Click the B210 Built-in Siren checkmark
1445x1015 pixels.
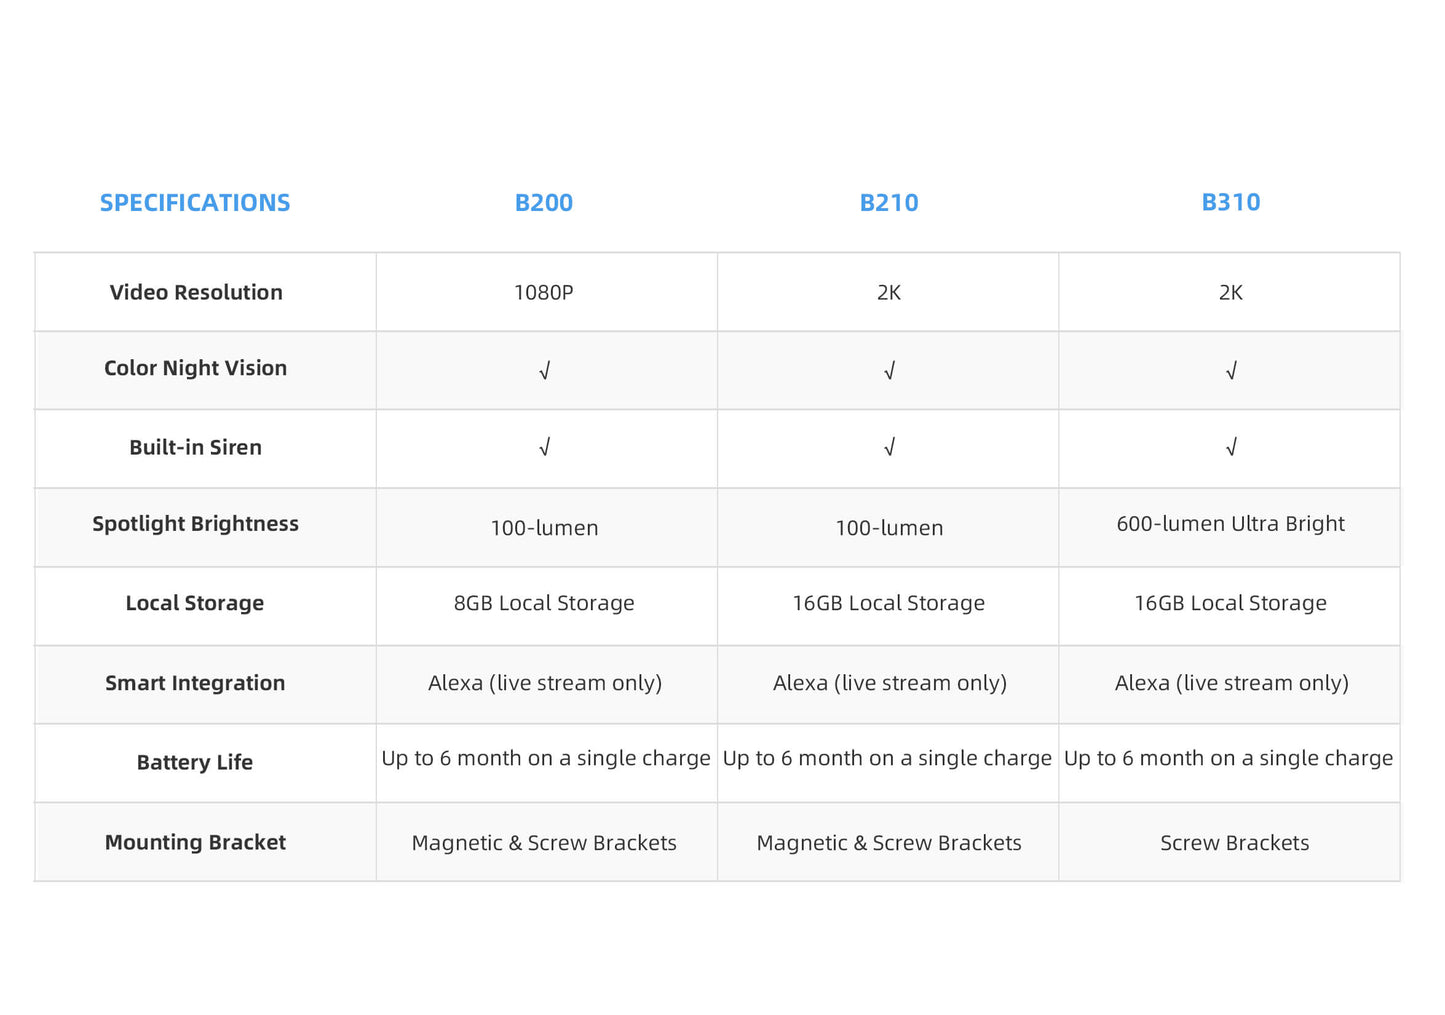(889, 448)
